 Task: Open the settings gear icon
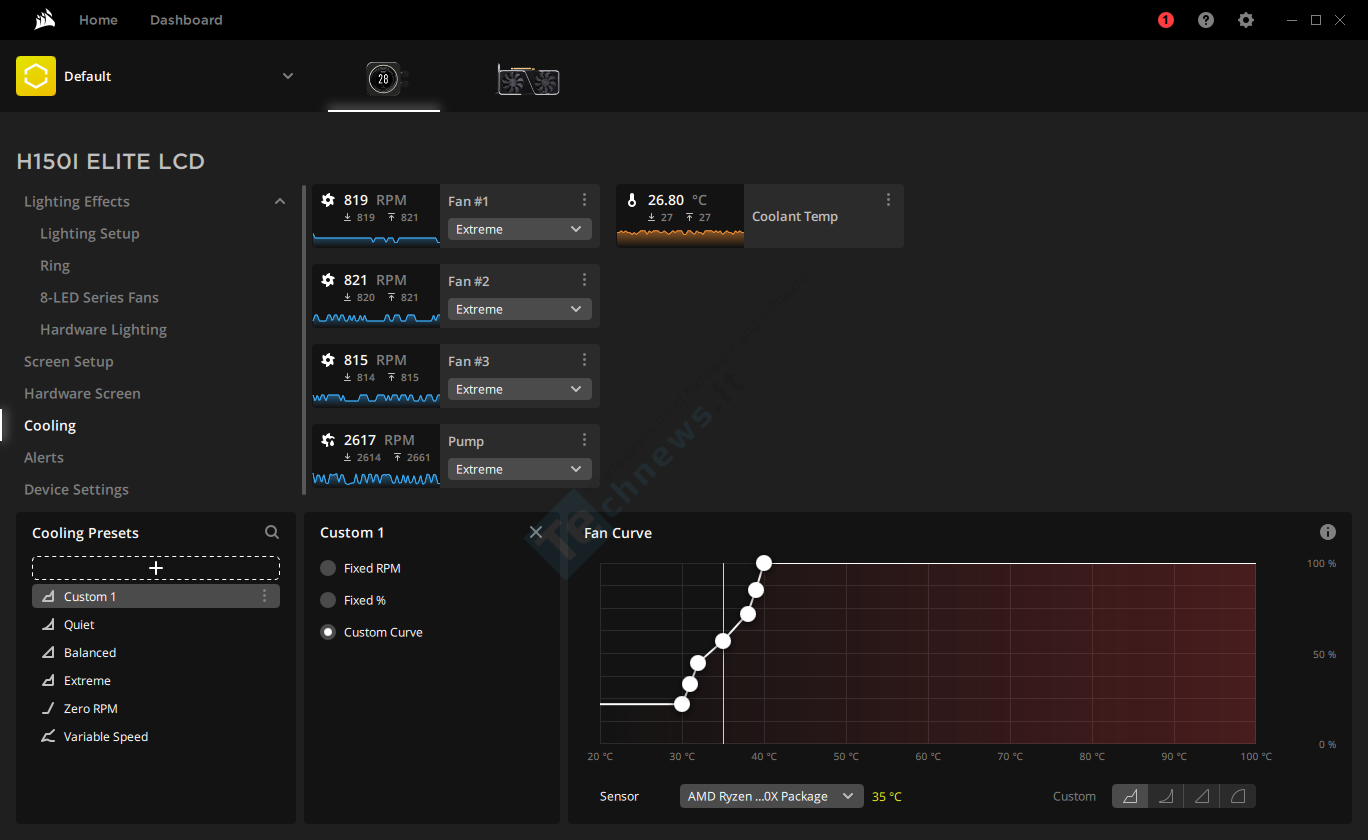[x=1246, y=20]
